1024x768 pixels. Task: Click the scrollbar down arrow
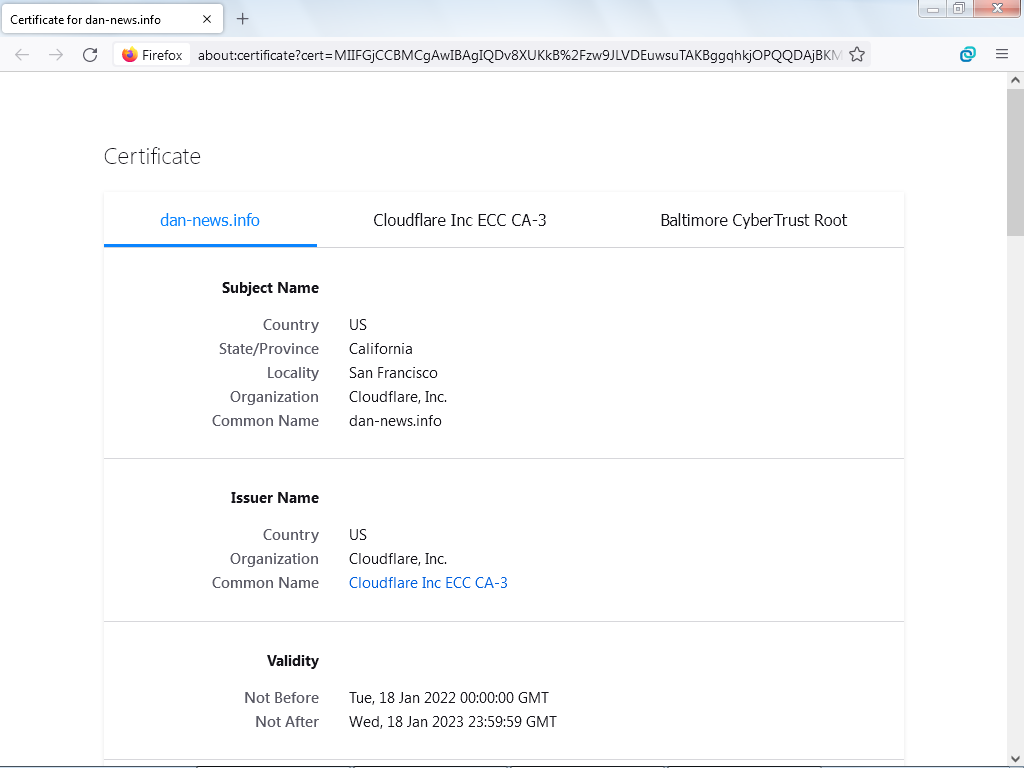point(1015,759)
